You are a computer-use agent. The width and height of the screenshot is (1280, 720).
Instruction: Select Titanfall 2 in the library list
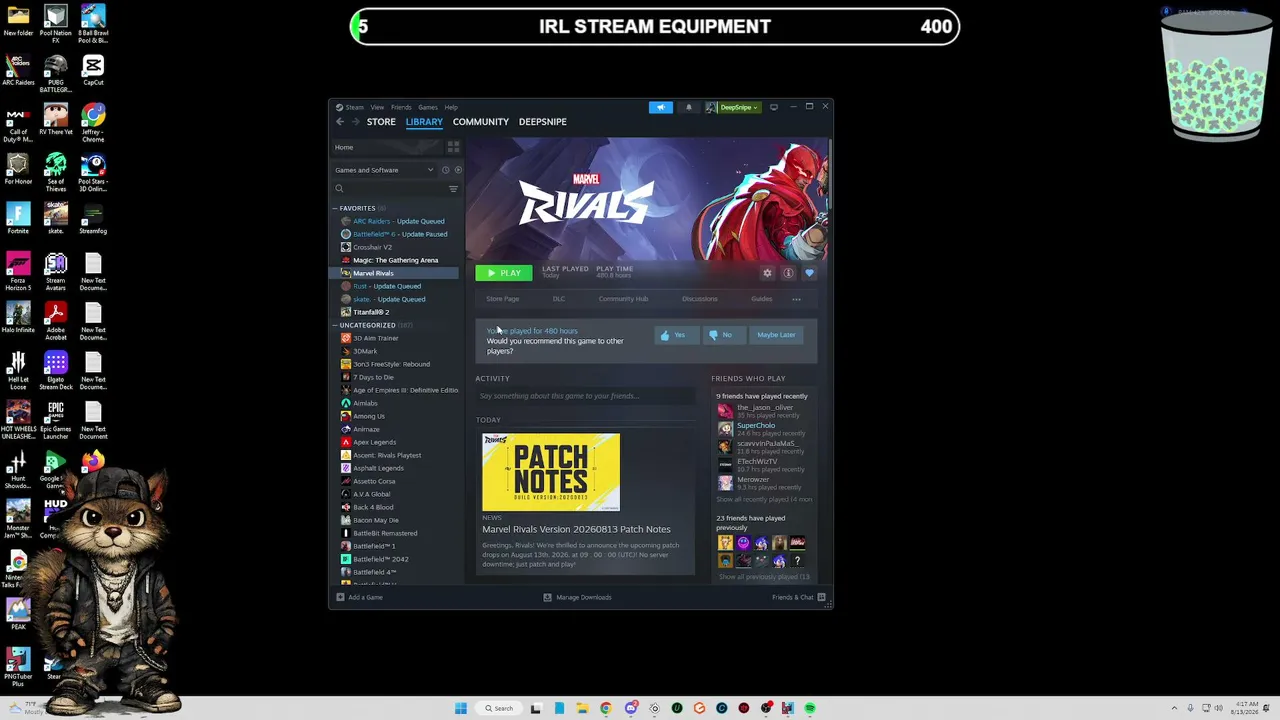[371, 312]
